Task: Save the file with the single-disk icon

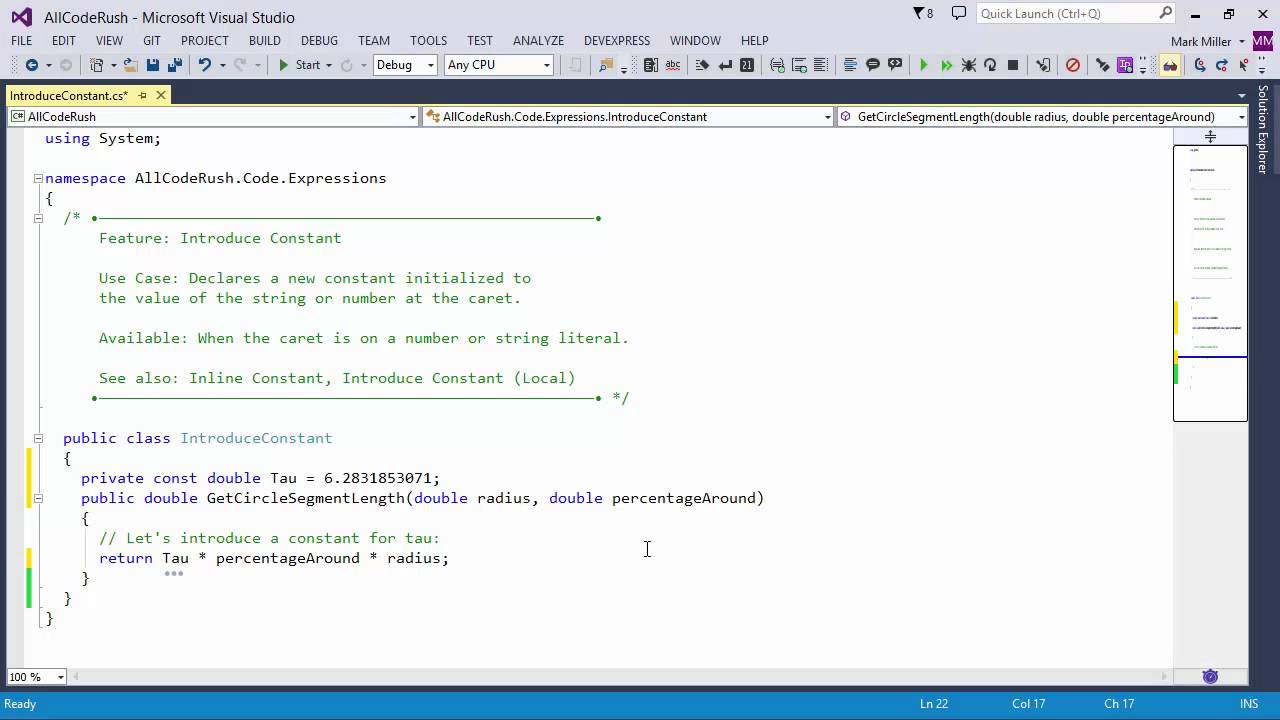Action: coord(152,65)
